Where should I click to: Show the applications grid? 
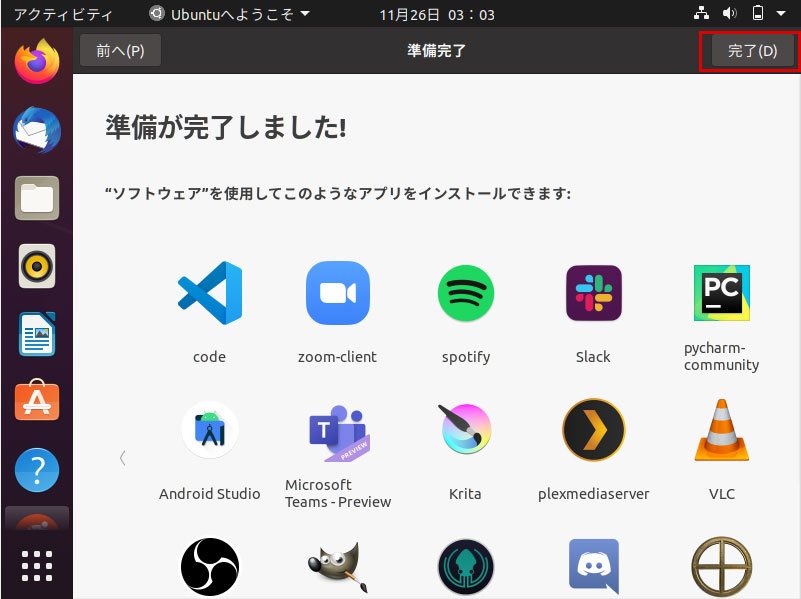37,566
